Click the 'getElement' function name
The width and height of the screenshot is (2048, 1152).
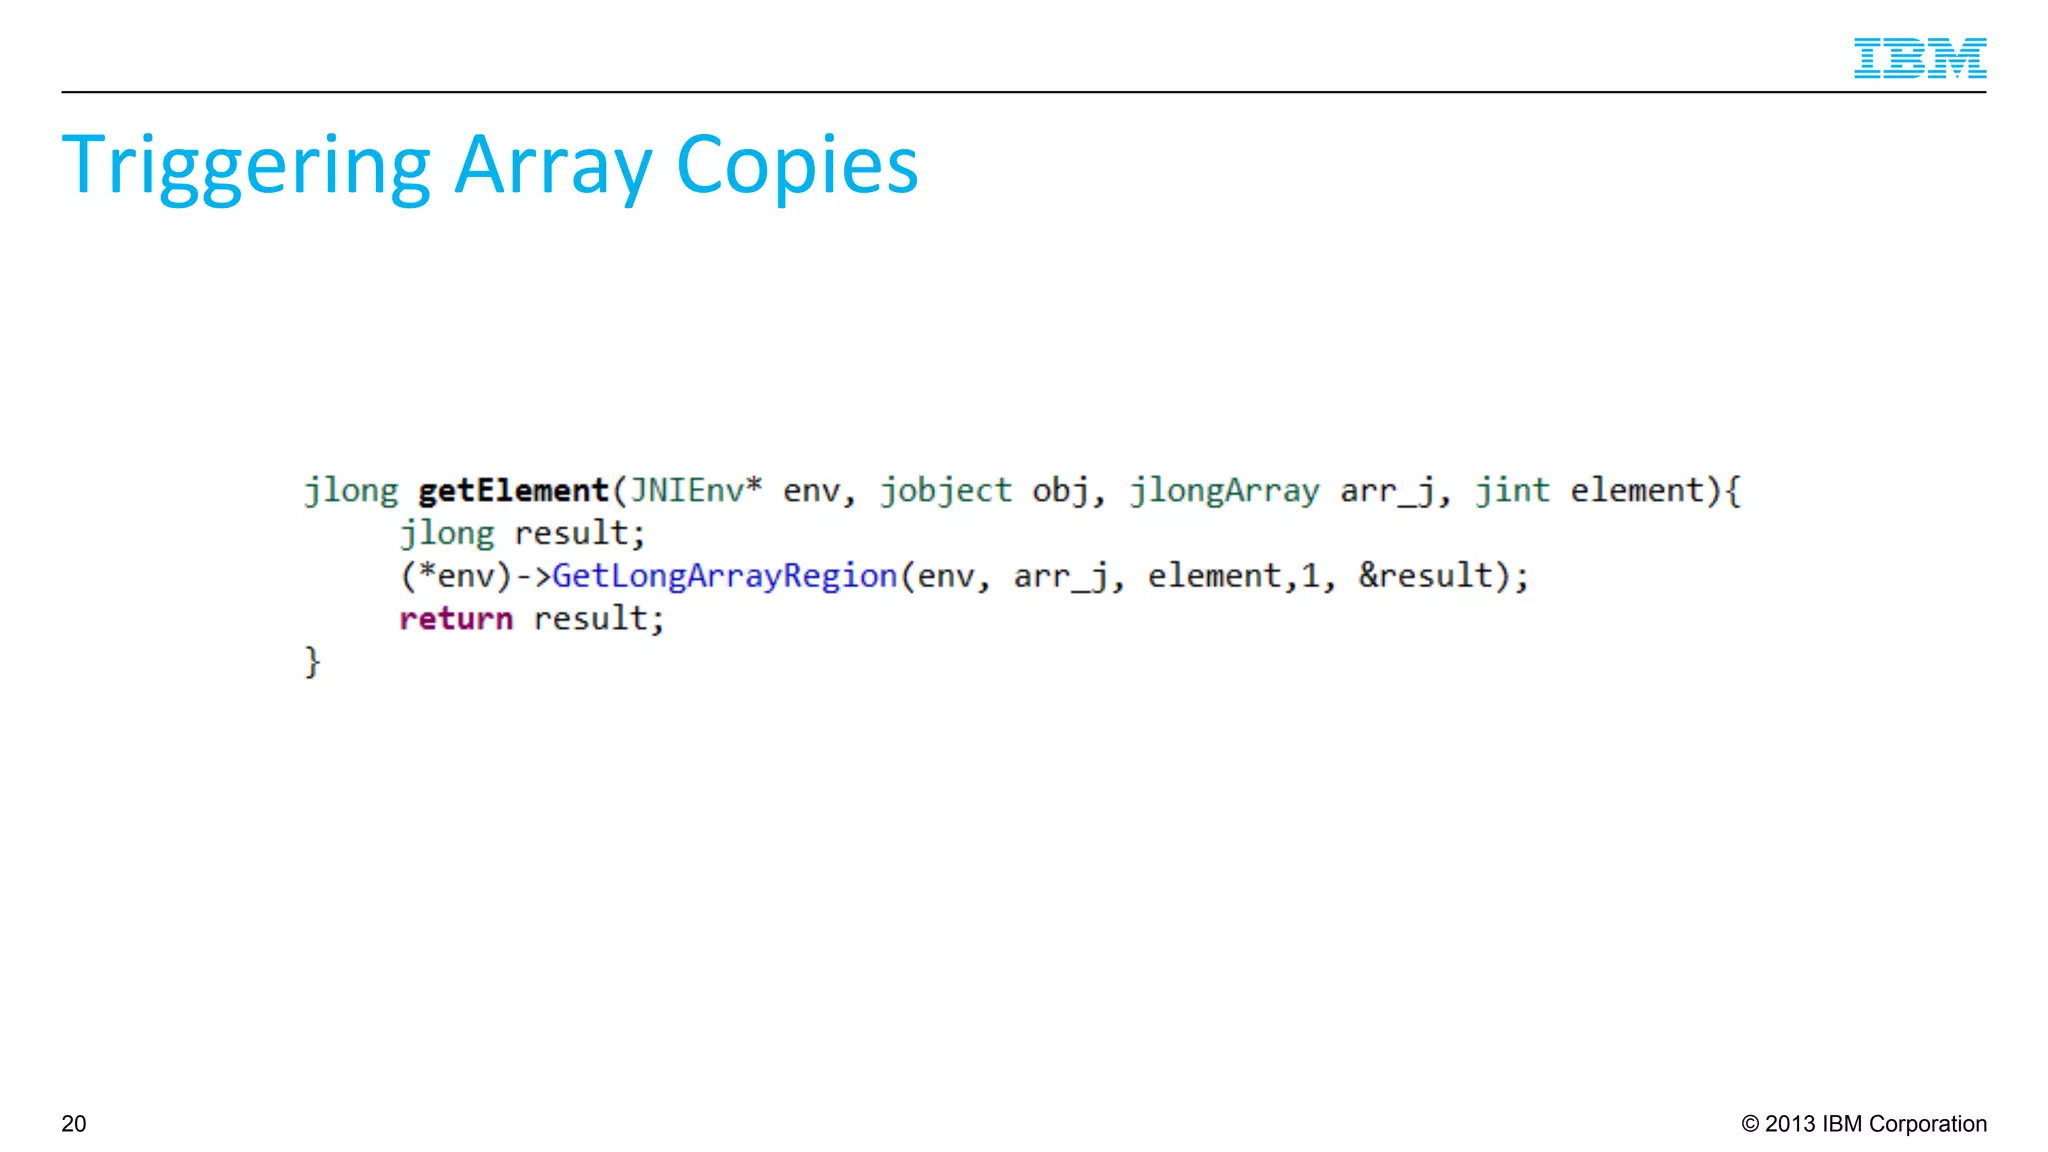pos(514,491)
